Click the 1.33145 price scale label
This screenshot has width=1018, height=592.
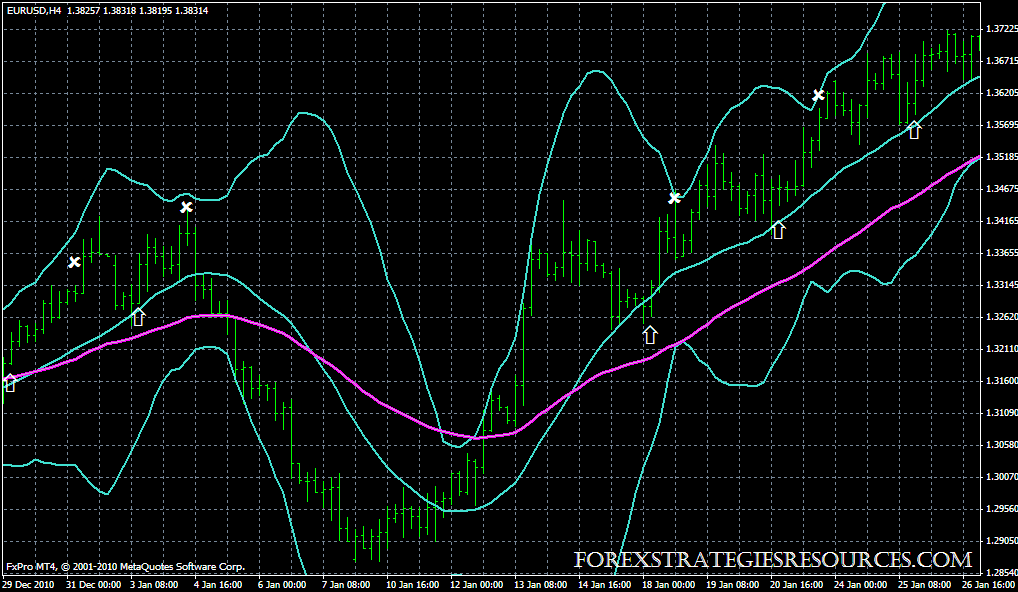tap(1000, 285)
